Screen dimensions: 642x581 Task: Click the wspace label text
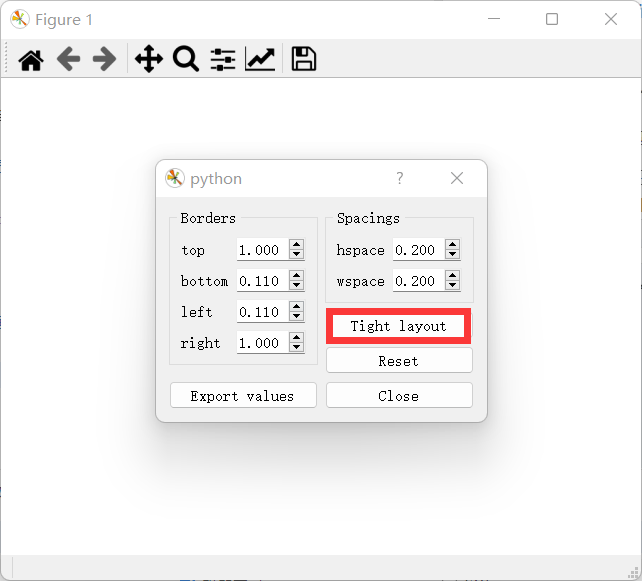360,281
